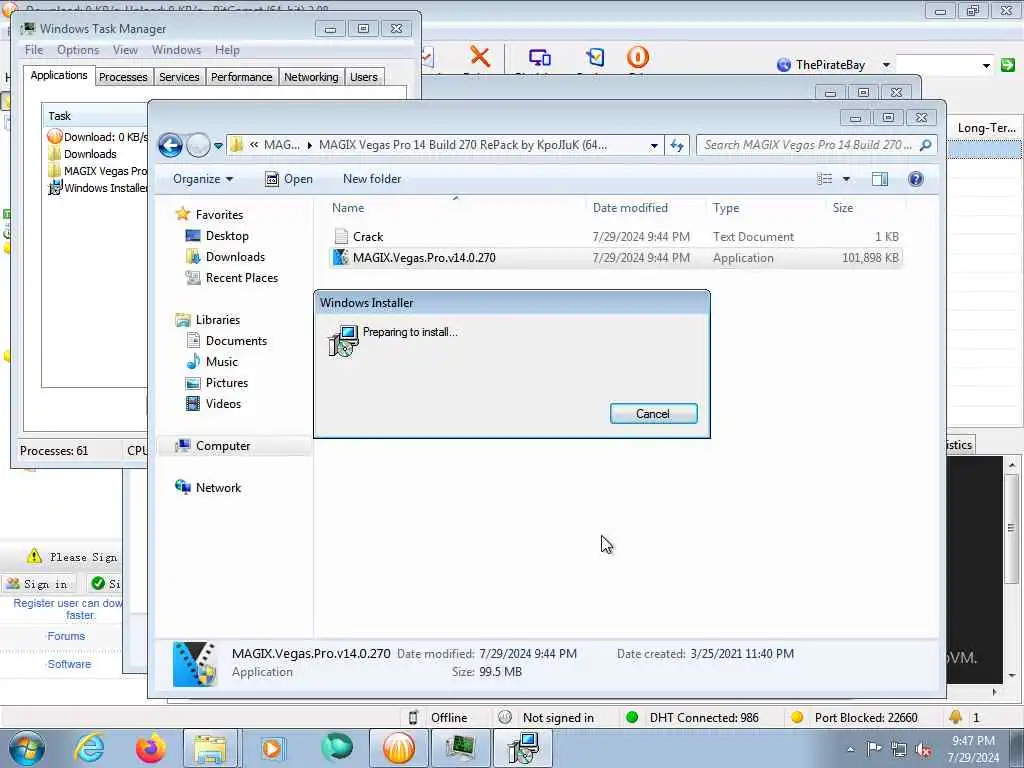
Task: Click New folder in the toolbar
Action: (372, 179)
